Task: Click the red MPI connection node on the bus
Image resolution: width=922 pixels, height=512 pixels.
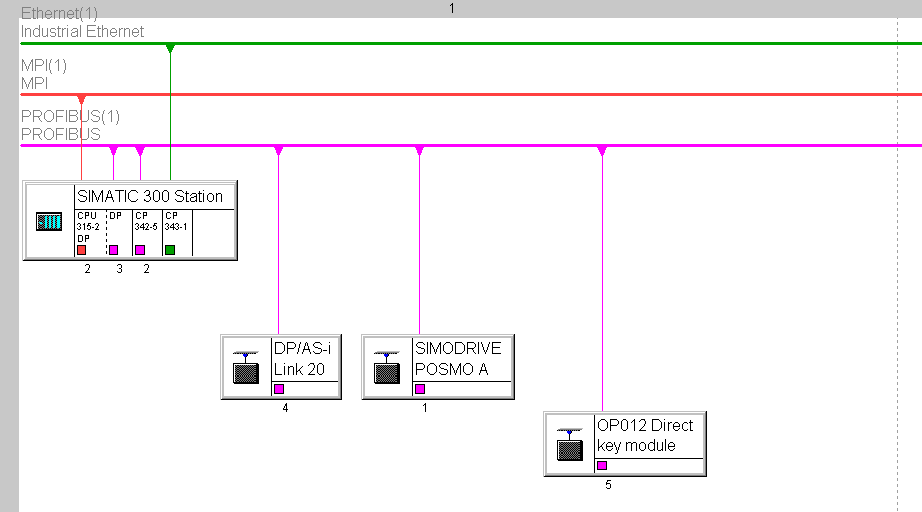Action: [82, 99]
